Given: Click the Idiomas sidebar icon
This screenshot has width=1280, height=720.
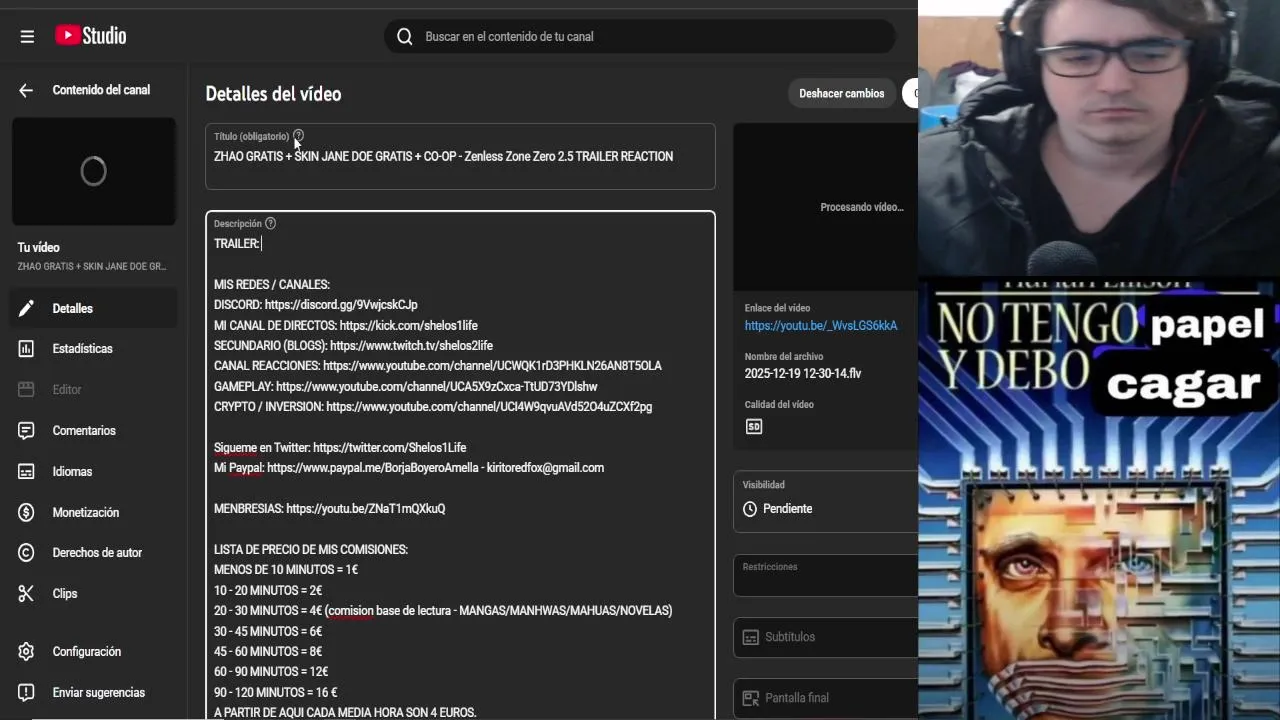Looking at the screenshot, I should click(x=27, y=471).
